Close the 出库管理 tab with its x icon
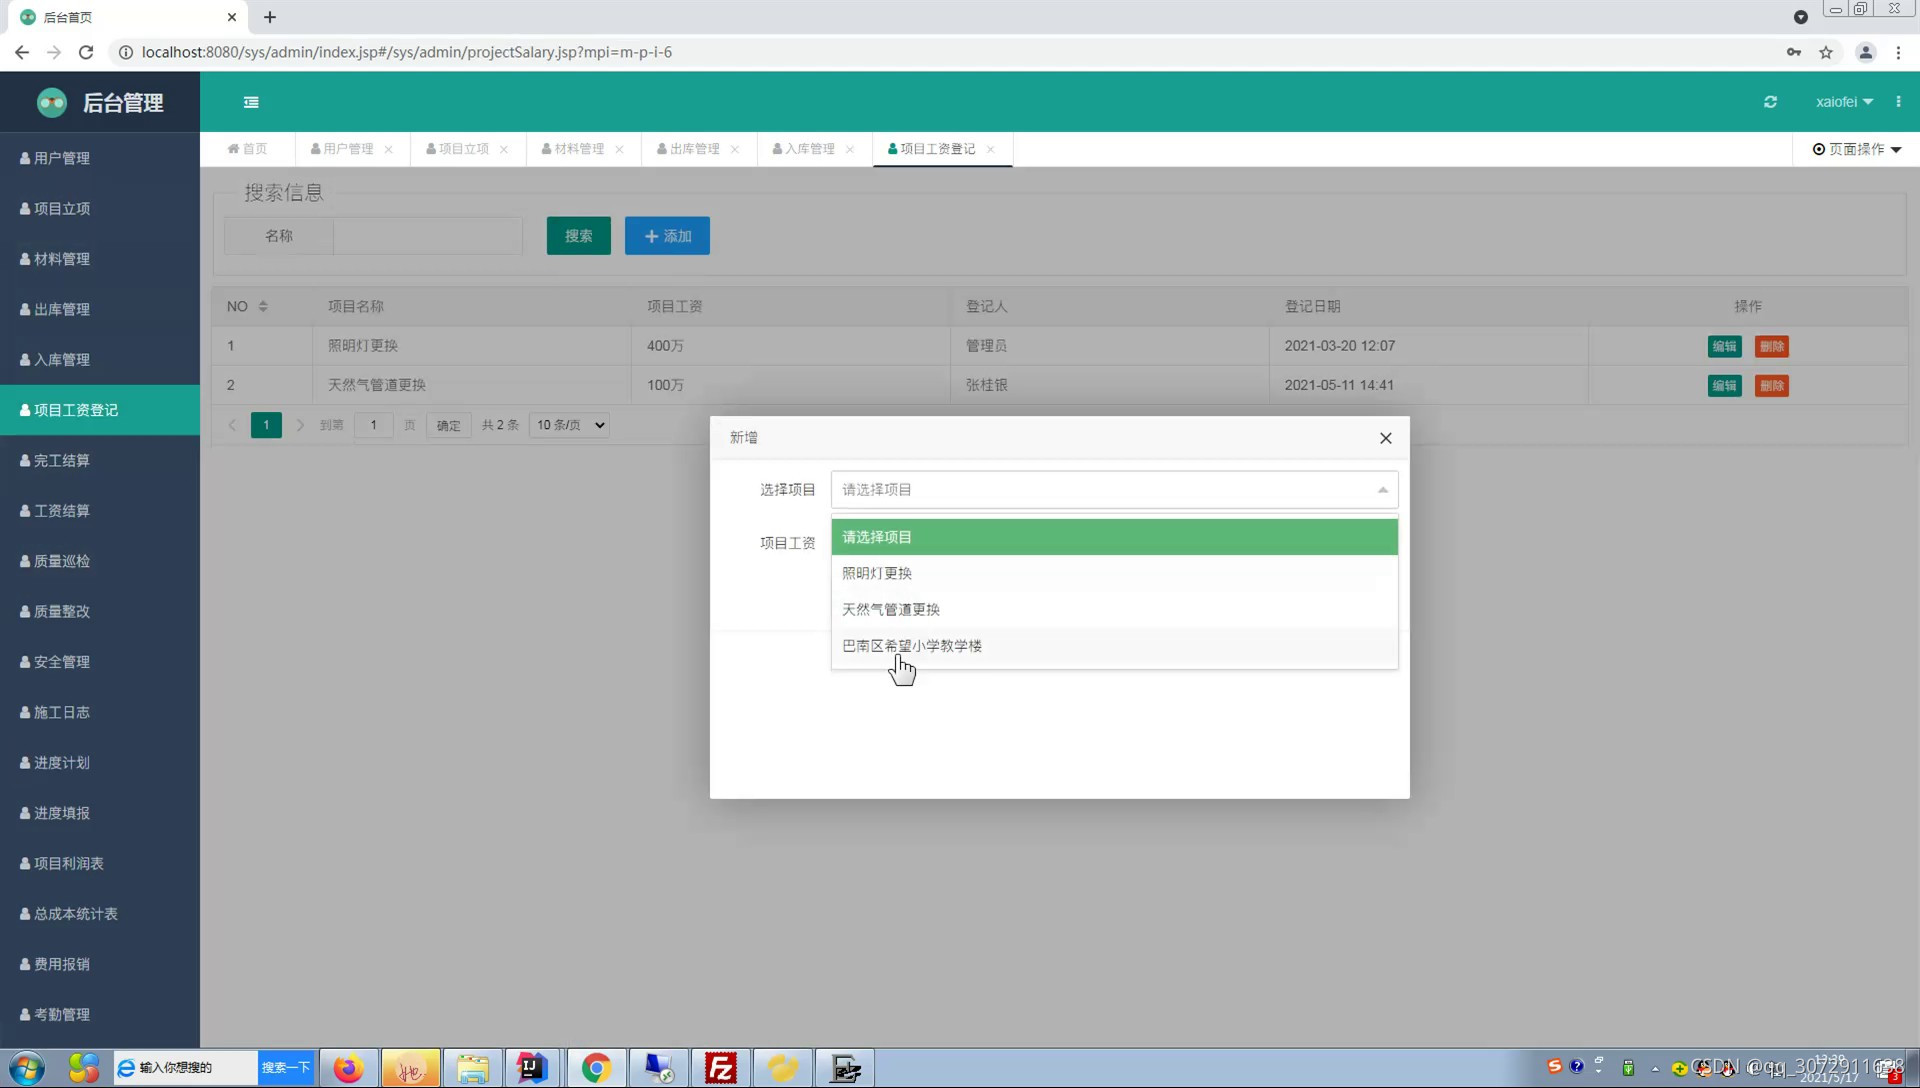 (x=735, y=149)
